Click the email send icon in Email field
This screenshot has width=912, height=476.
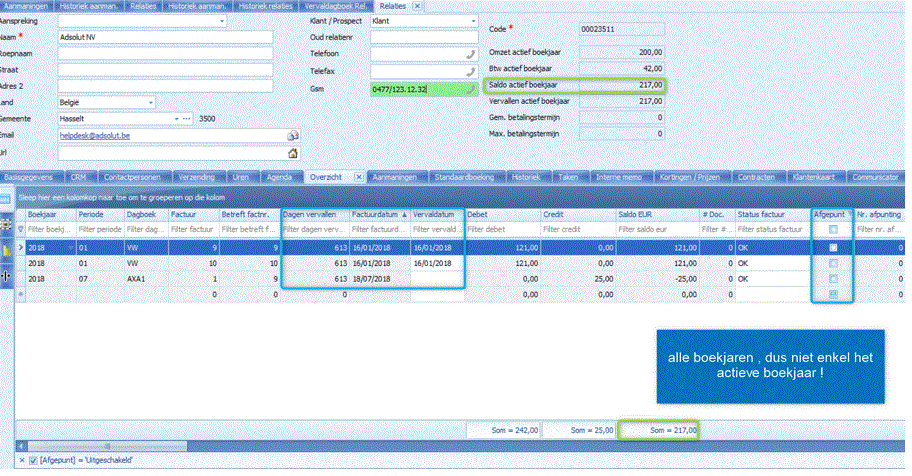[x=293, y=134]
